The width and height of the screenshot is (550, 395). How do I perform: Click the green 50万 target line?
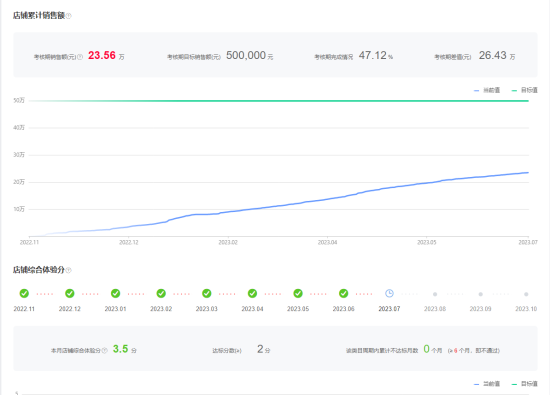279,101
